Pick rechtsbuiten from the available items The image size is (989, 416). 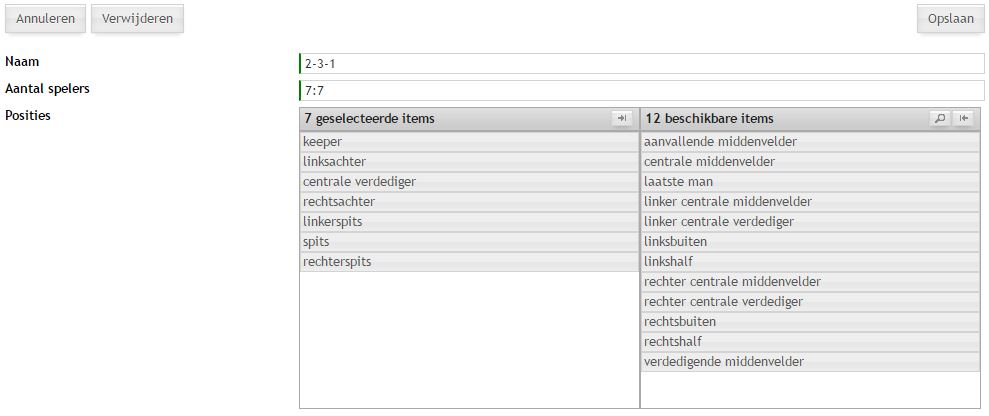pyautogui.click(x=809, y=322)
